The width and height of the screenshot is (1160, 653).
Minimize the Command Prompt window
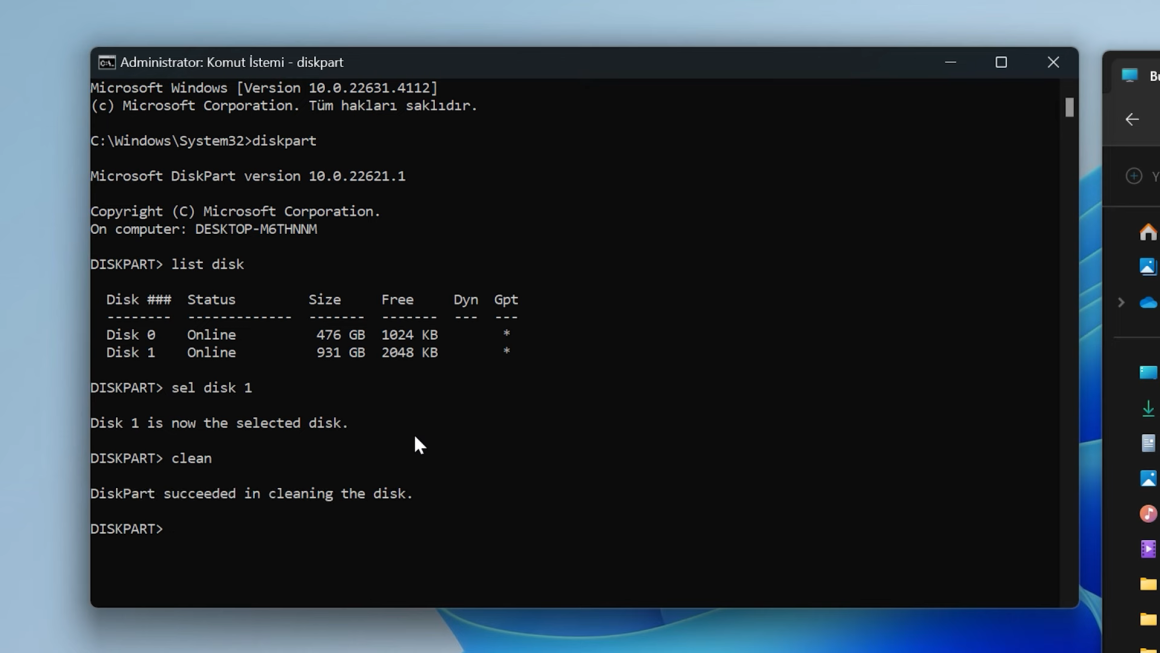pos(951,62)
